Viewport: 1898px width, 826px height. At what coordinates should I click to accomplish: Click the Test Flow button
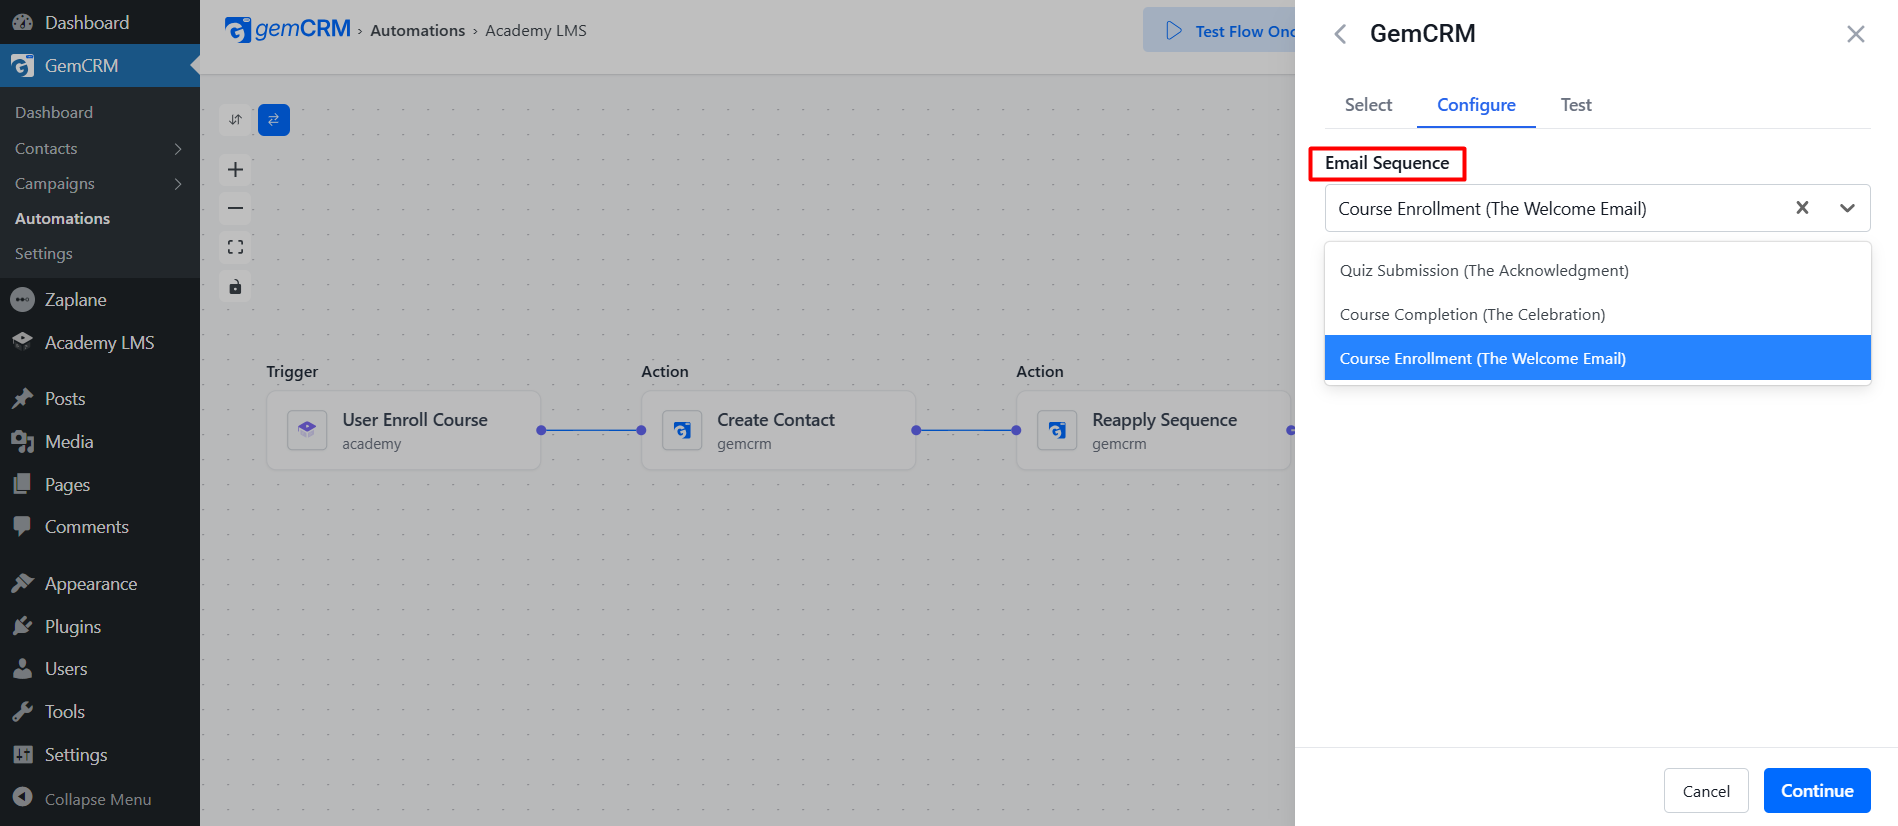click(x=1220, y=31)
